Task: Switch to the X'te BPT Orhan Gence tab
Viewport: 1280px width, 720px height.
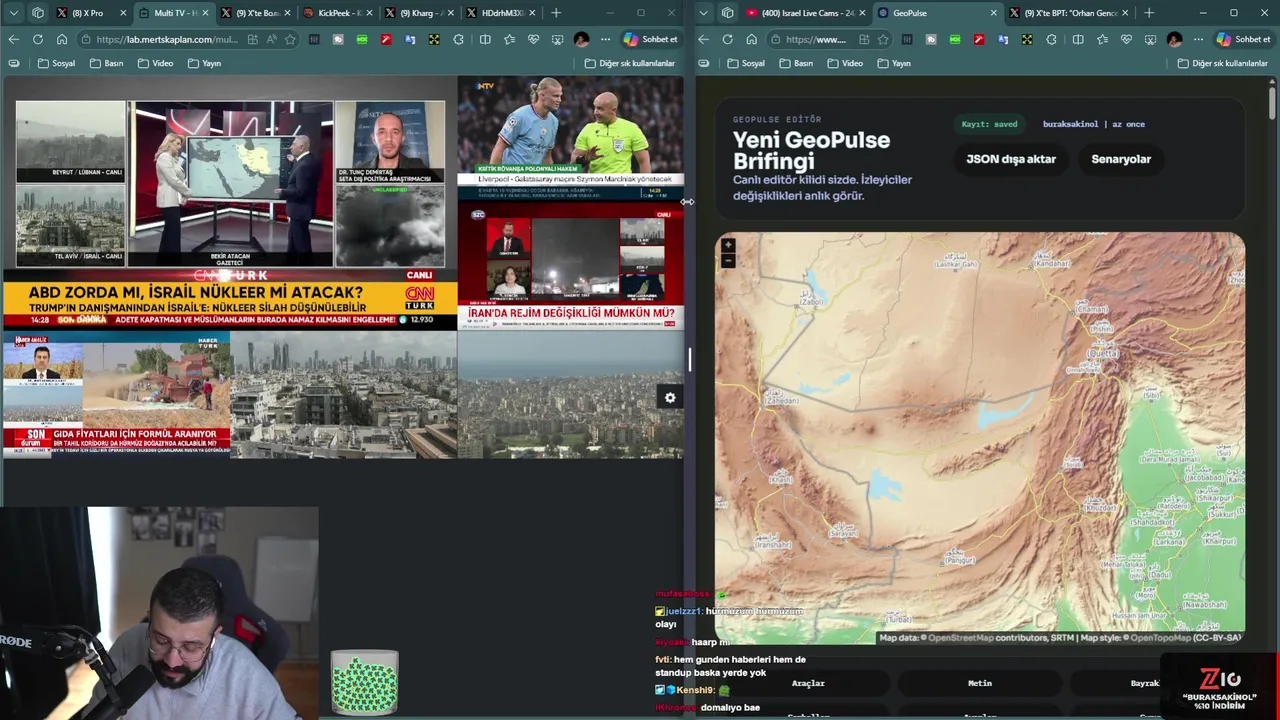Action: pyautogui.click(x=1069, y=13)
